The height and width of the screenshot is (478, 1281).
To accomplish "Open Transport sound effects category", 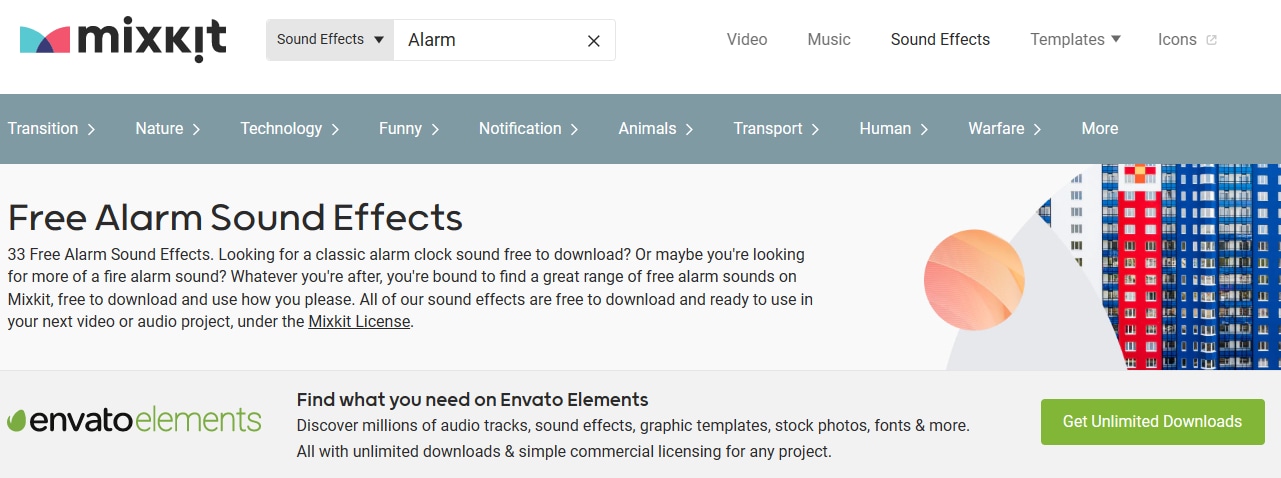I will coord(776,129).
